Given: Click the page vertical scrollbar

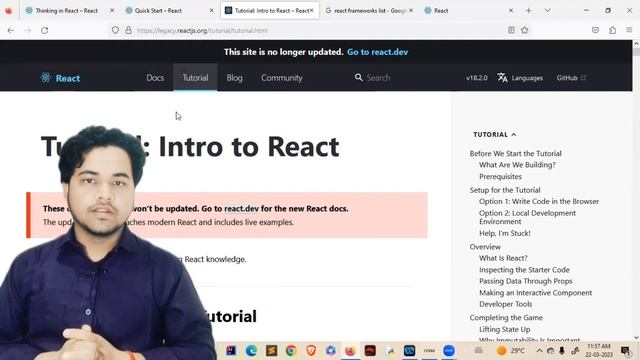Looking at the screenshot, I should (x=636, y=190).
